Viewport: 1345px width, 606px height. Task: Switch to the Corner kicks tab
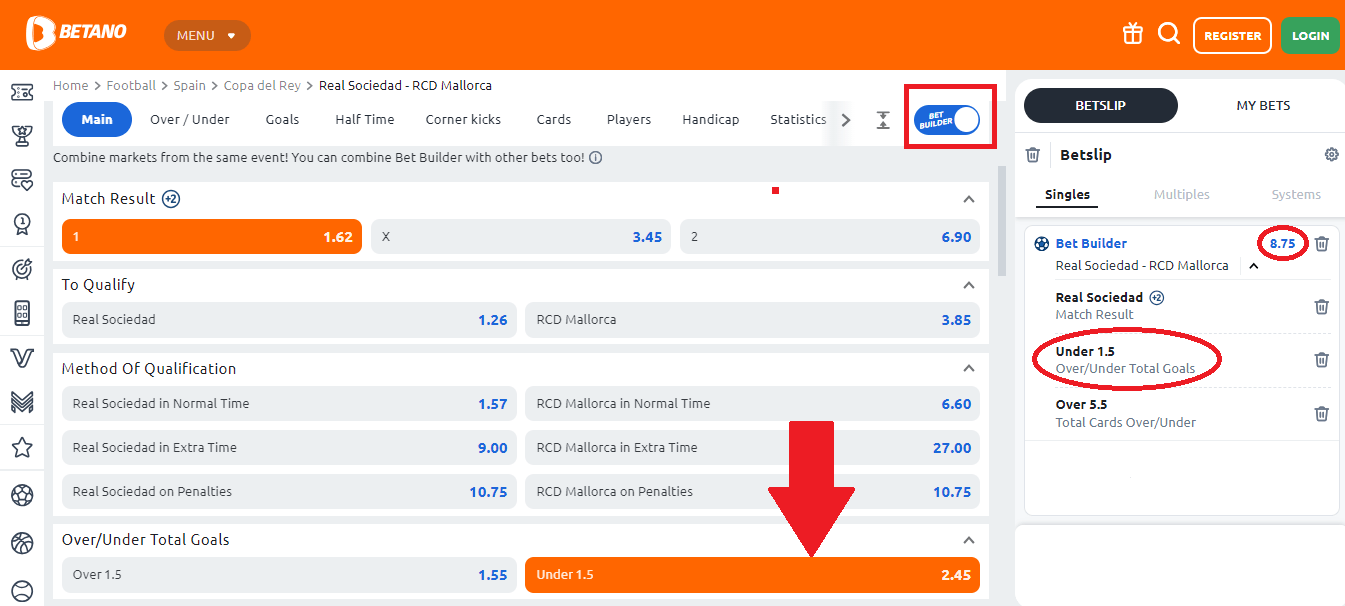tap(463, 119)
